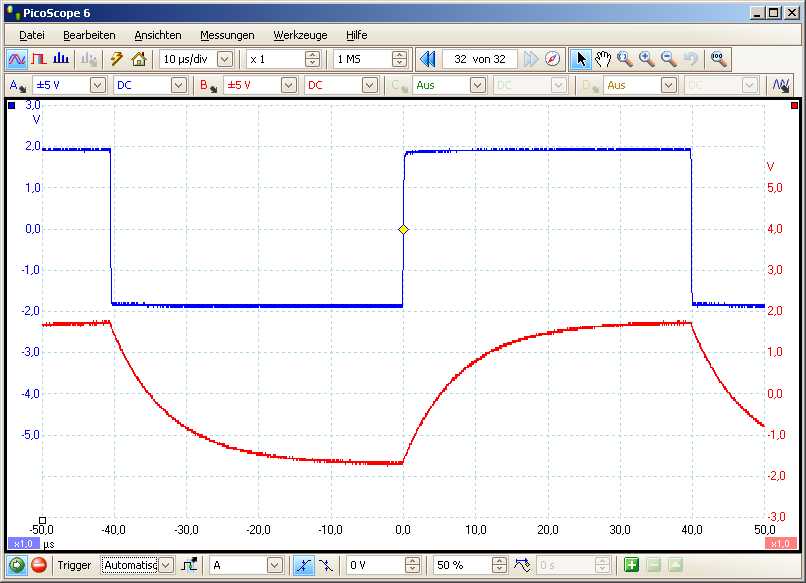Click the zoom-in magnifier

click(x=647, y=59)
